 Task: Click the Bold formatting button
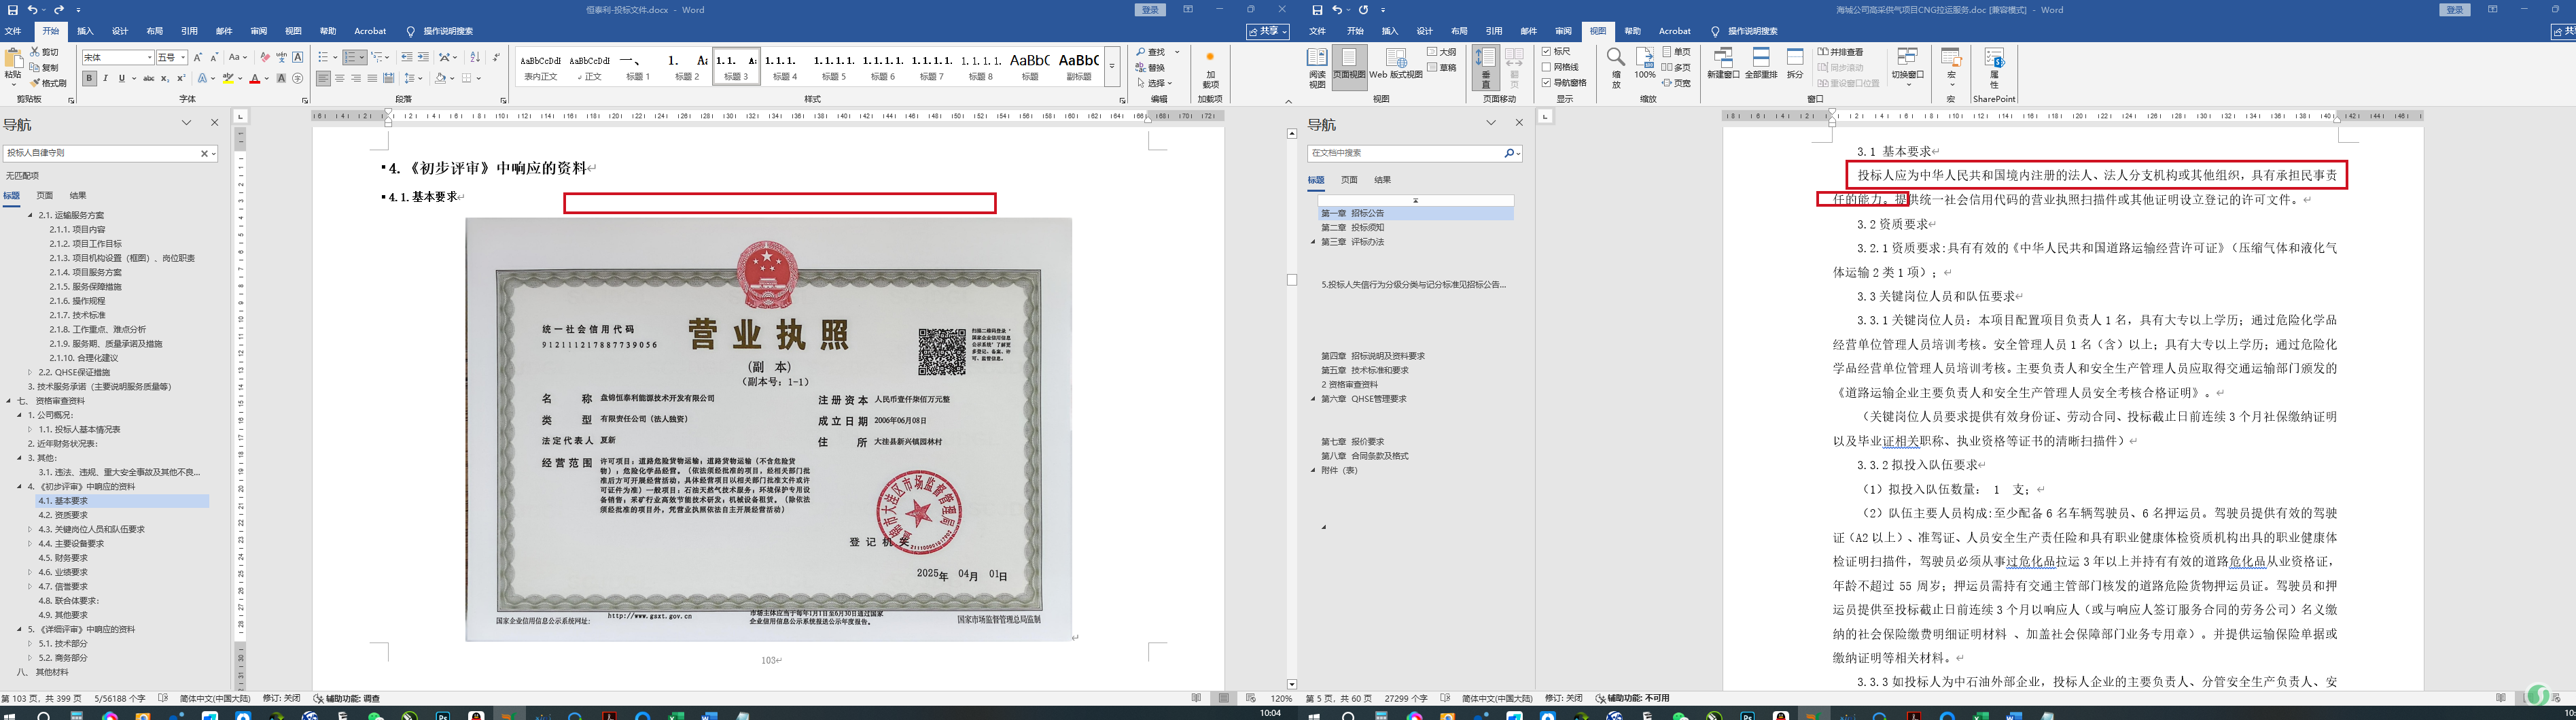[90, 78]
